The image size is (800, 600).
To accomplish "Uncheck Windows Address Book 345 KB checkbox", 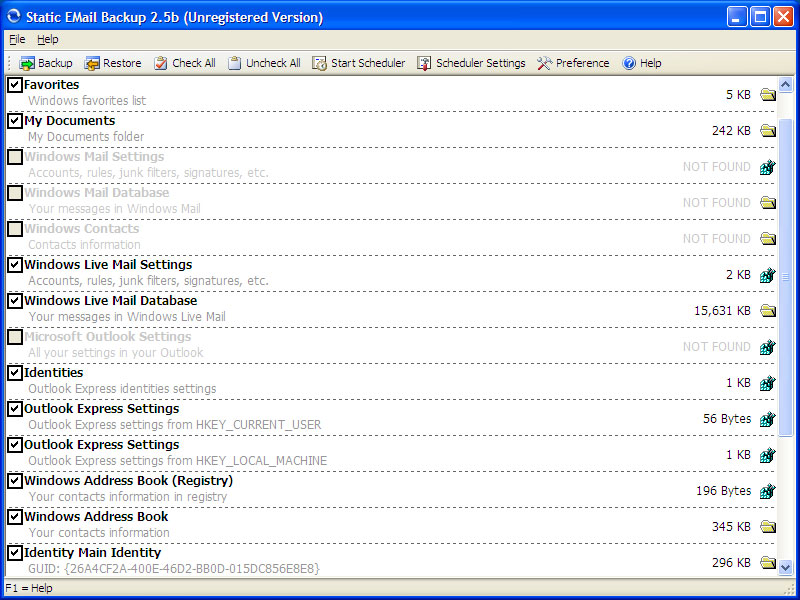I will click(15, 516).
